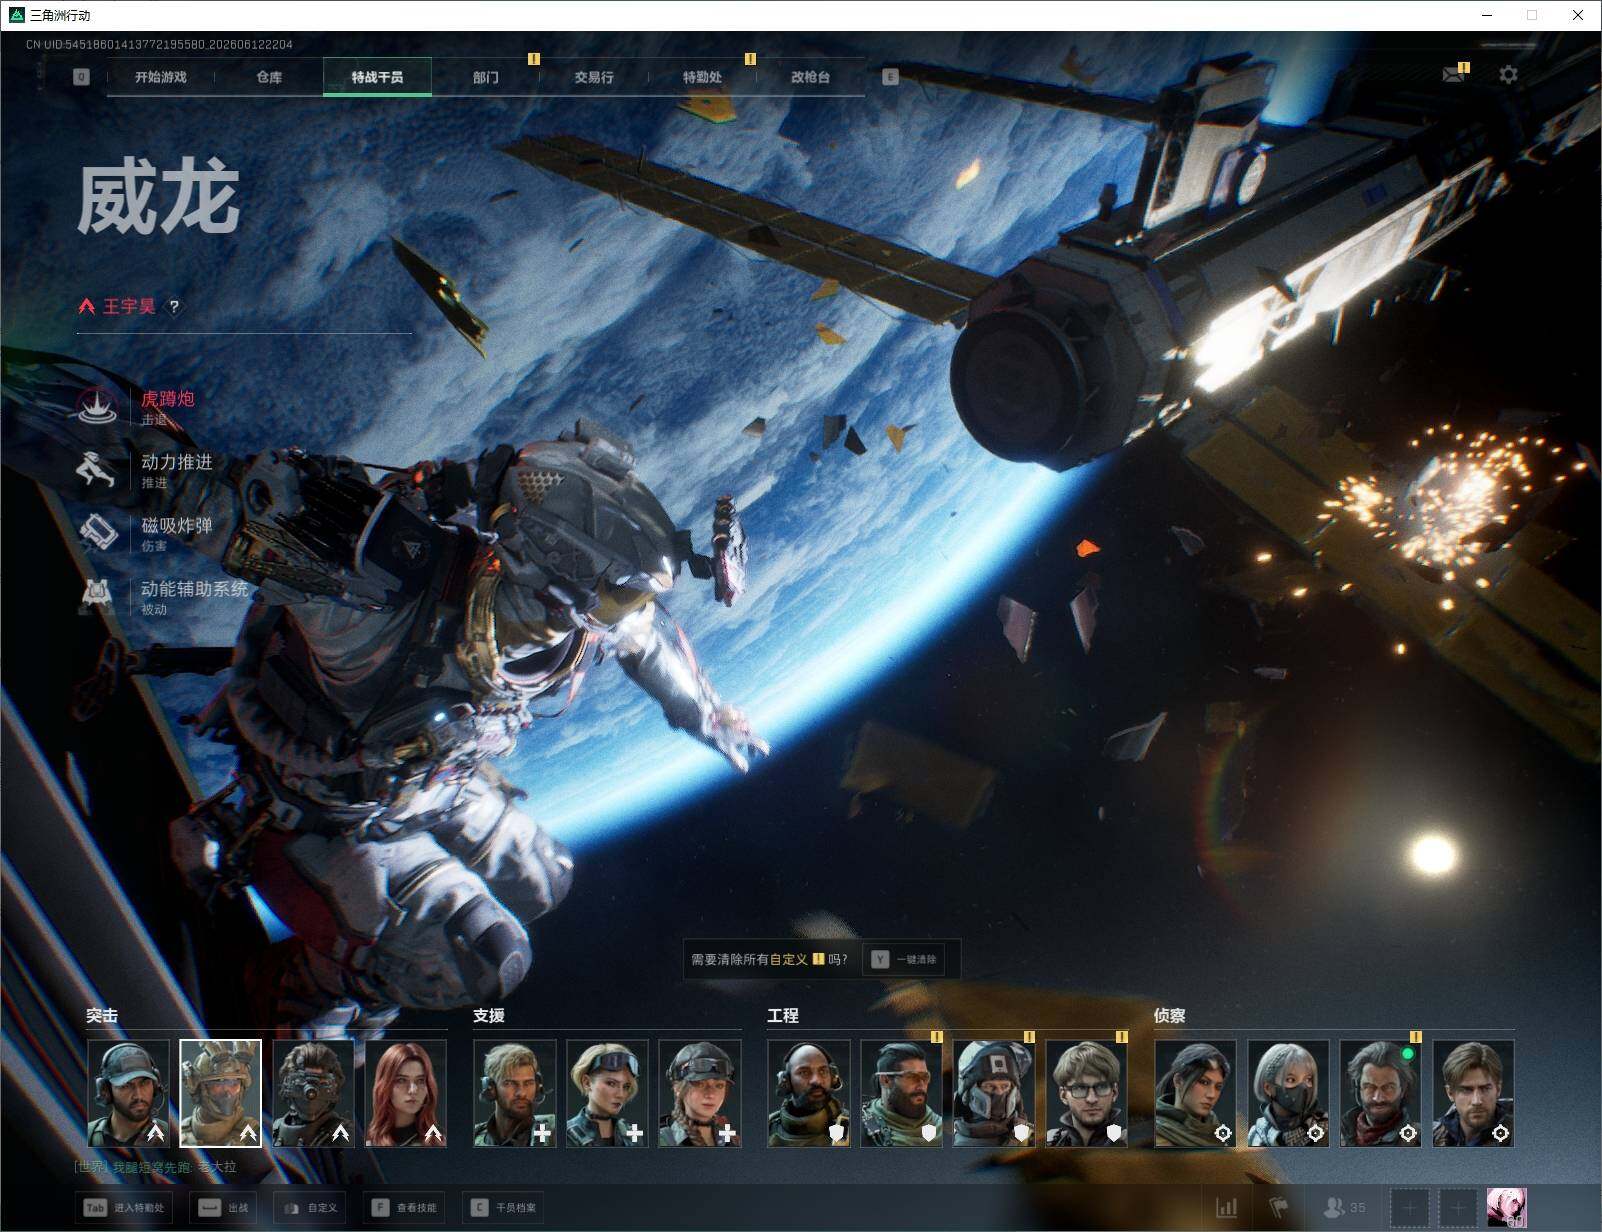Open the settings gear icon
This screenshot has width=1602, height=1232.
tap(1508, 74)
